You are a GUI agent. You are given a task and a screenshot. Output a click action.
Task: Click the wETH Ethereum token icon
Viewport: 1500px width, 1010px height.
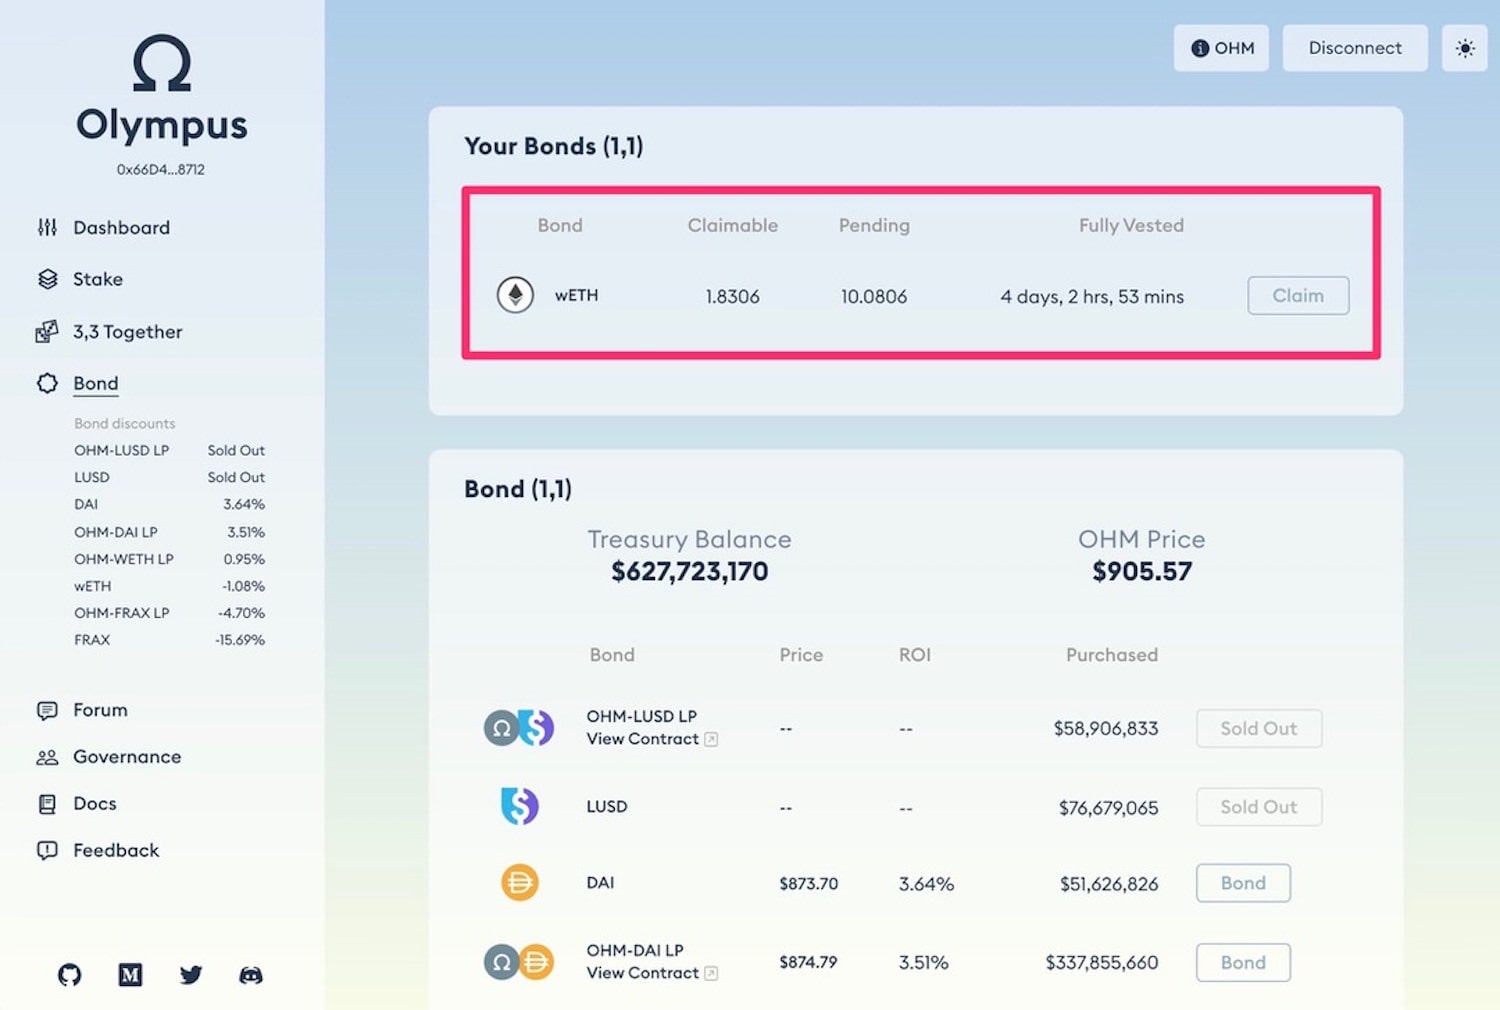[x=515, y=295]
